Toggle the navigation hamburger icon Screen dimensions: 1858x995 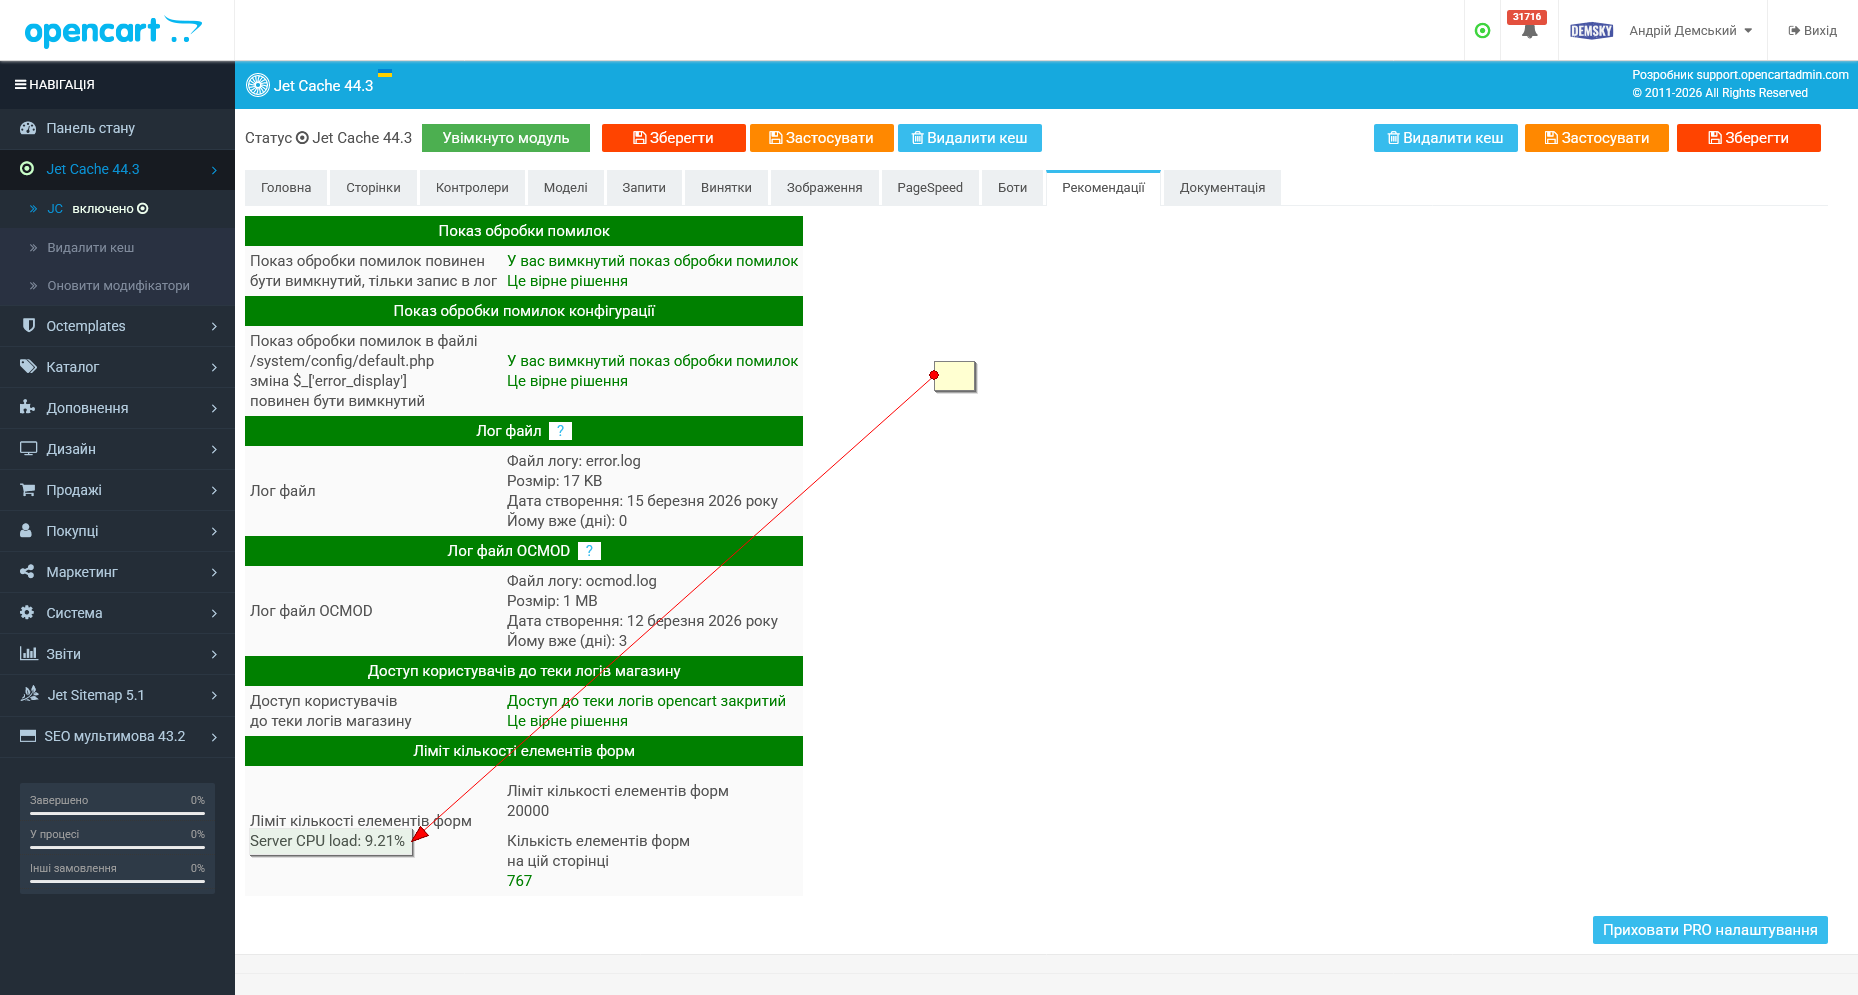pos(20,85)
